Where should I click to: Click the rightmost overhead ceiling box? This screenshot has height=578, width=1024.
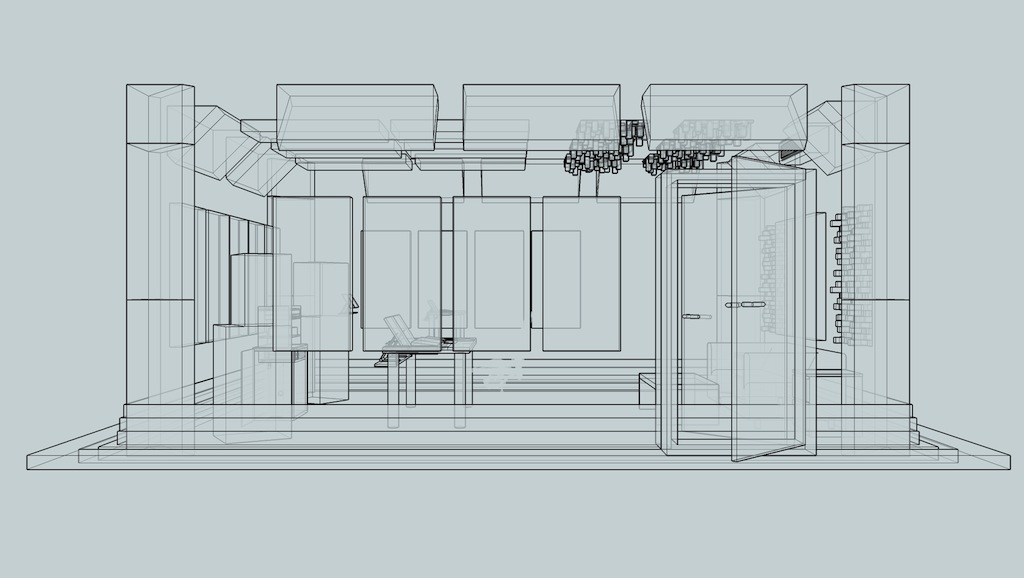pos(724,115)
